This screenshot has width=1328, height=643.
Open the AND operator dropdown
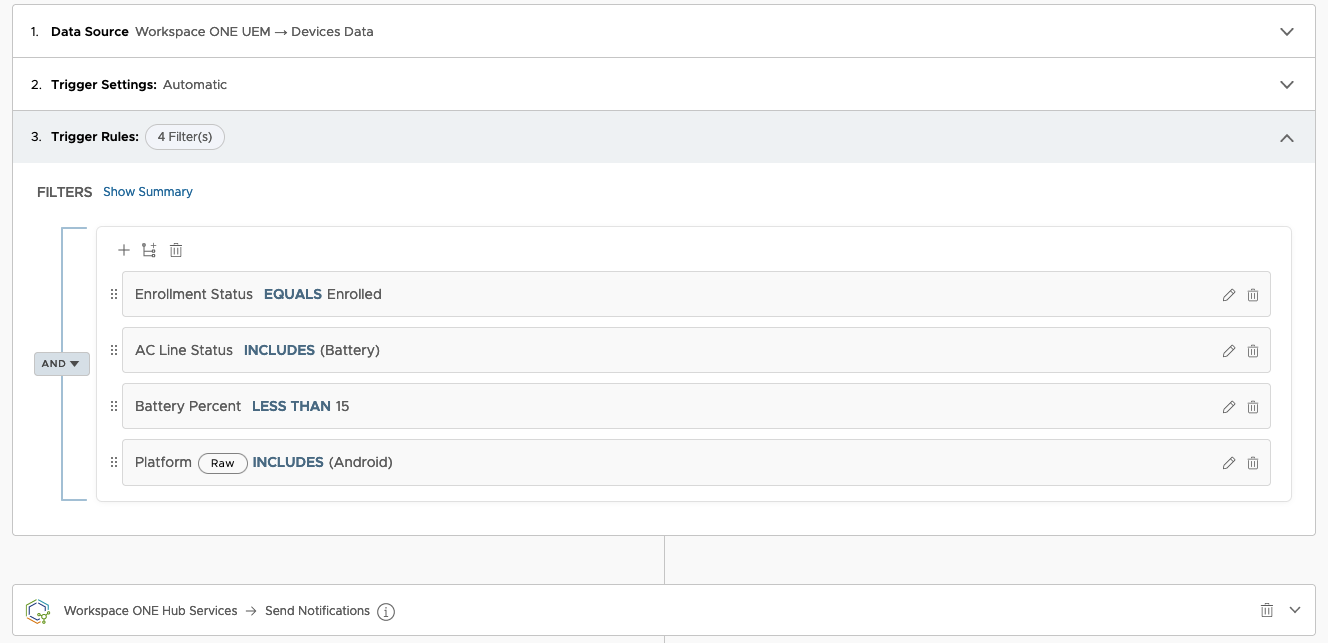62,364
